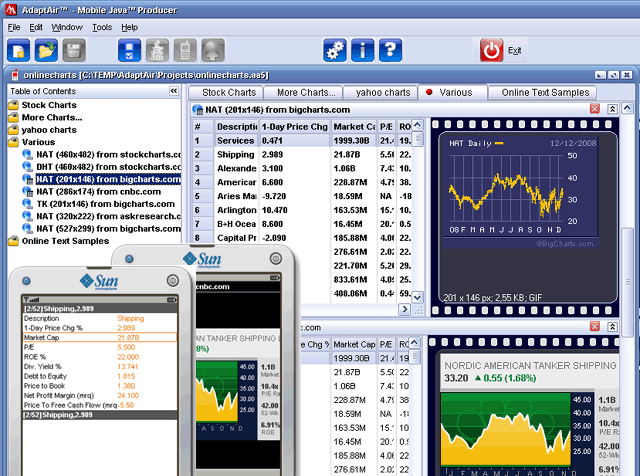
Task: Expand the yahoo charts tree folder
Action: (13, 130)
